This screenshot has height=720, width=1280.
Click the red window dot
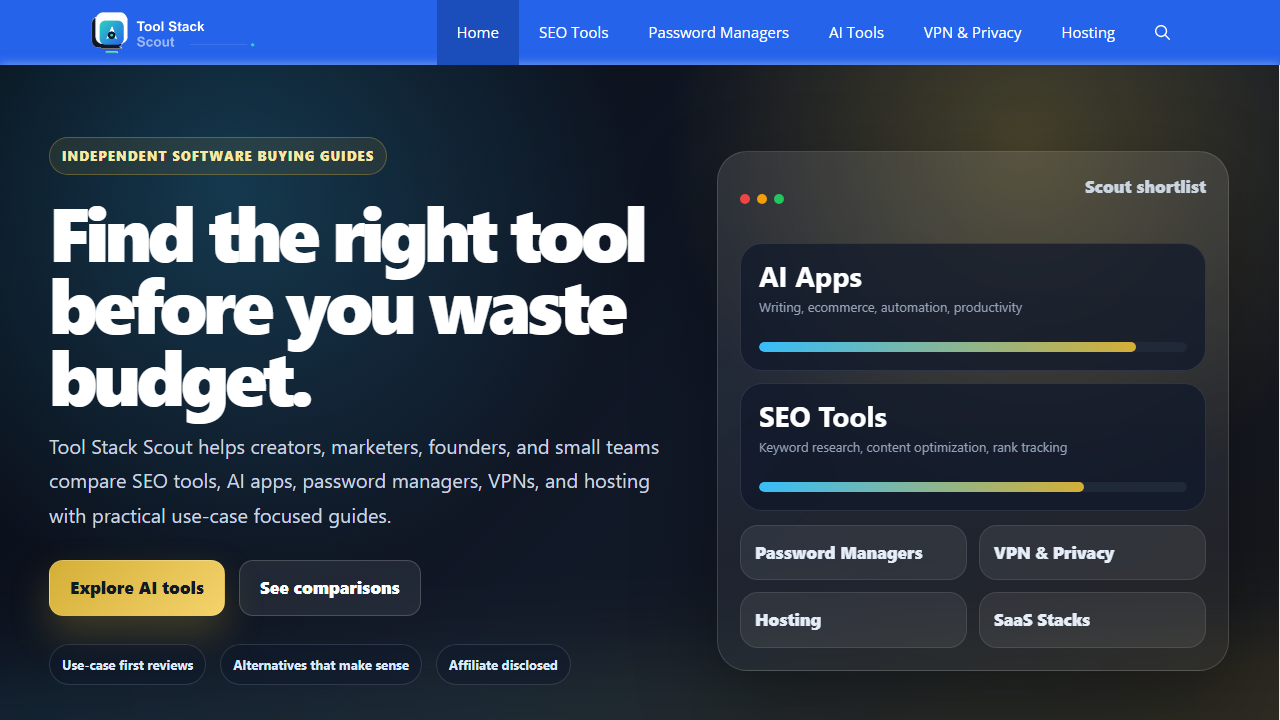pyautogui.click(x=745, y=199)
